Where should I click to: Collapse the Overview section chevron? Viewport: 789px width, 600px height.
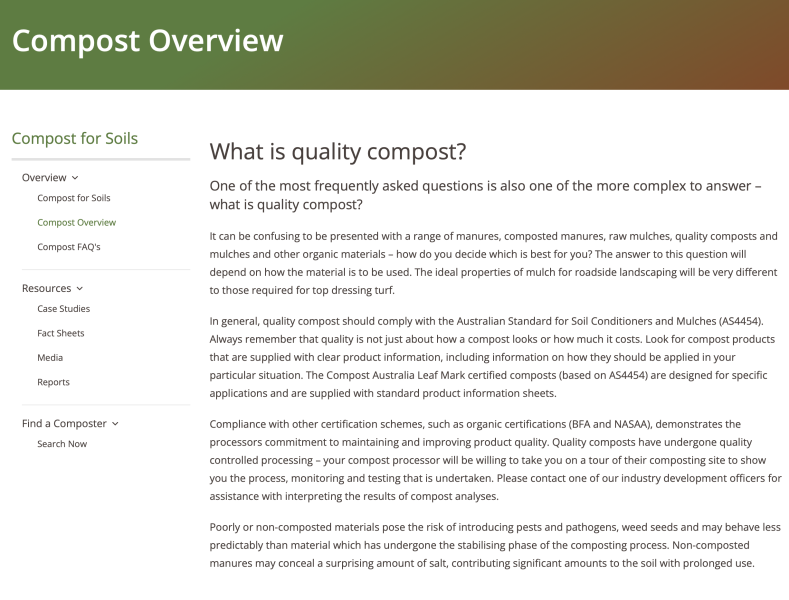click(76, 178)
